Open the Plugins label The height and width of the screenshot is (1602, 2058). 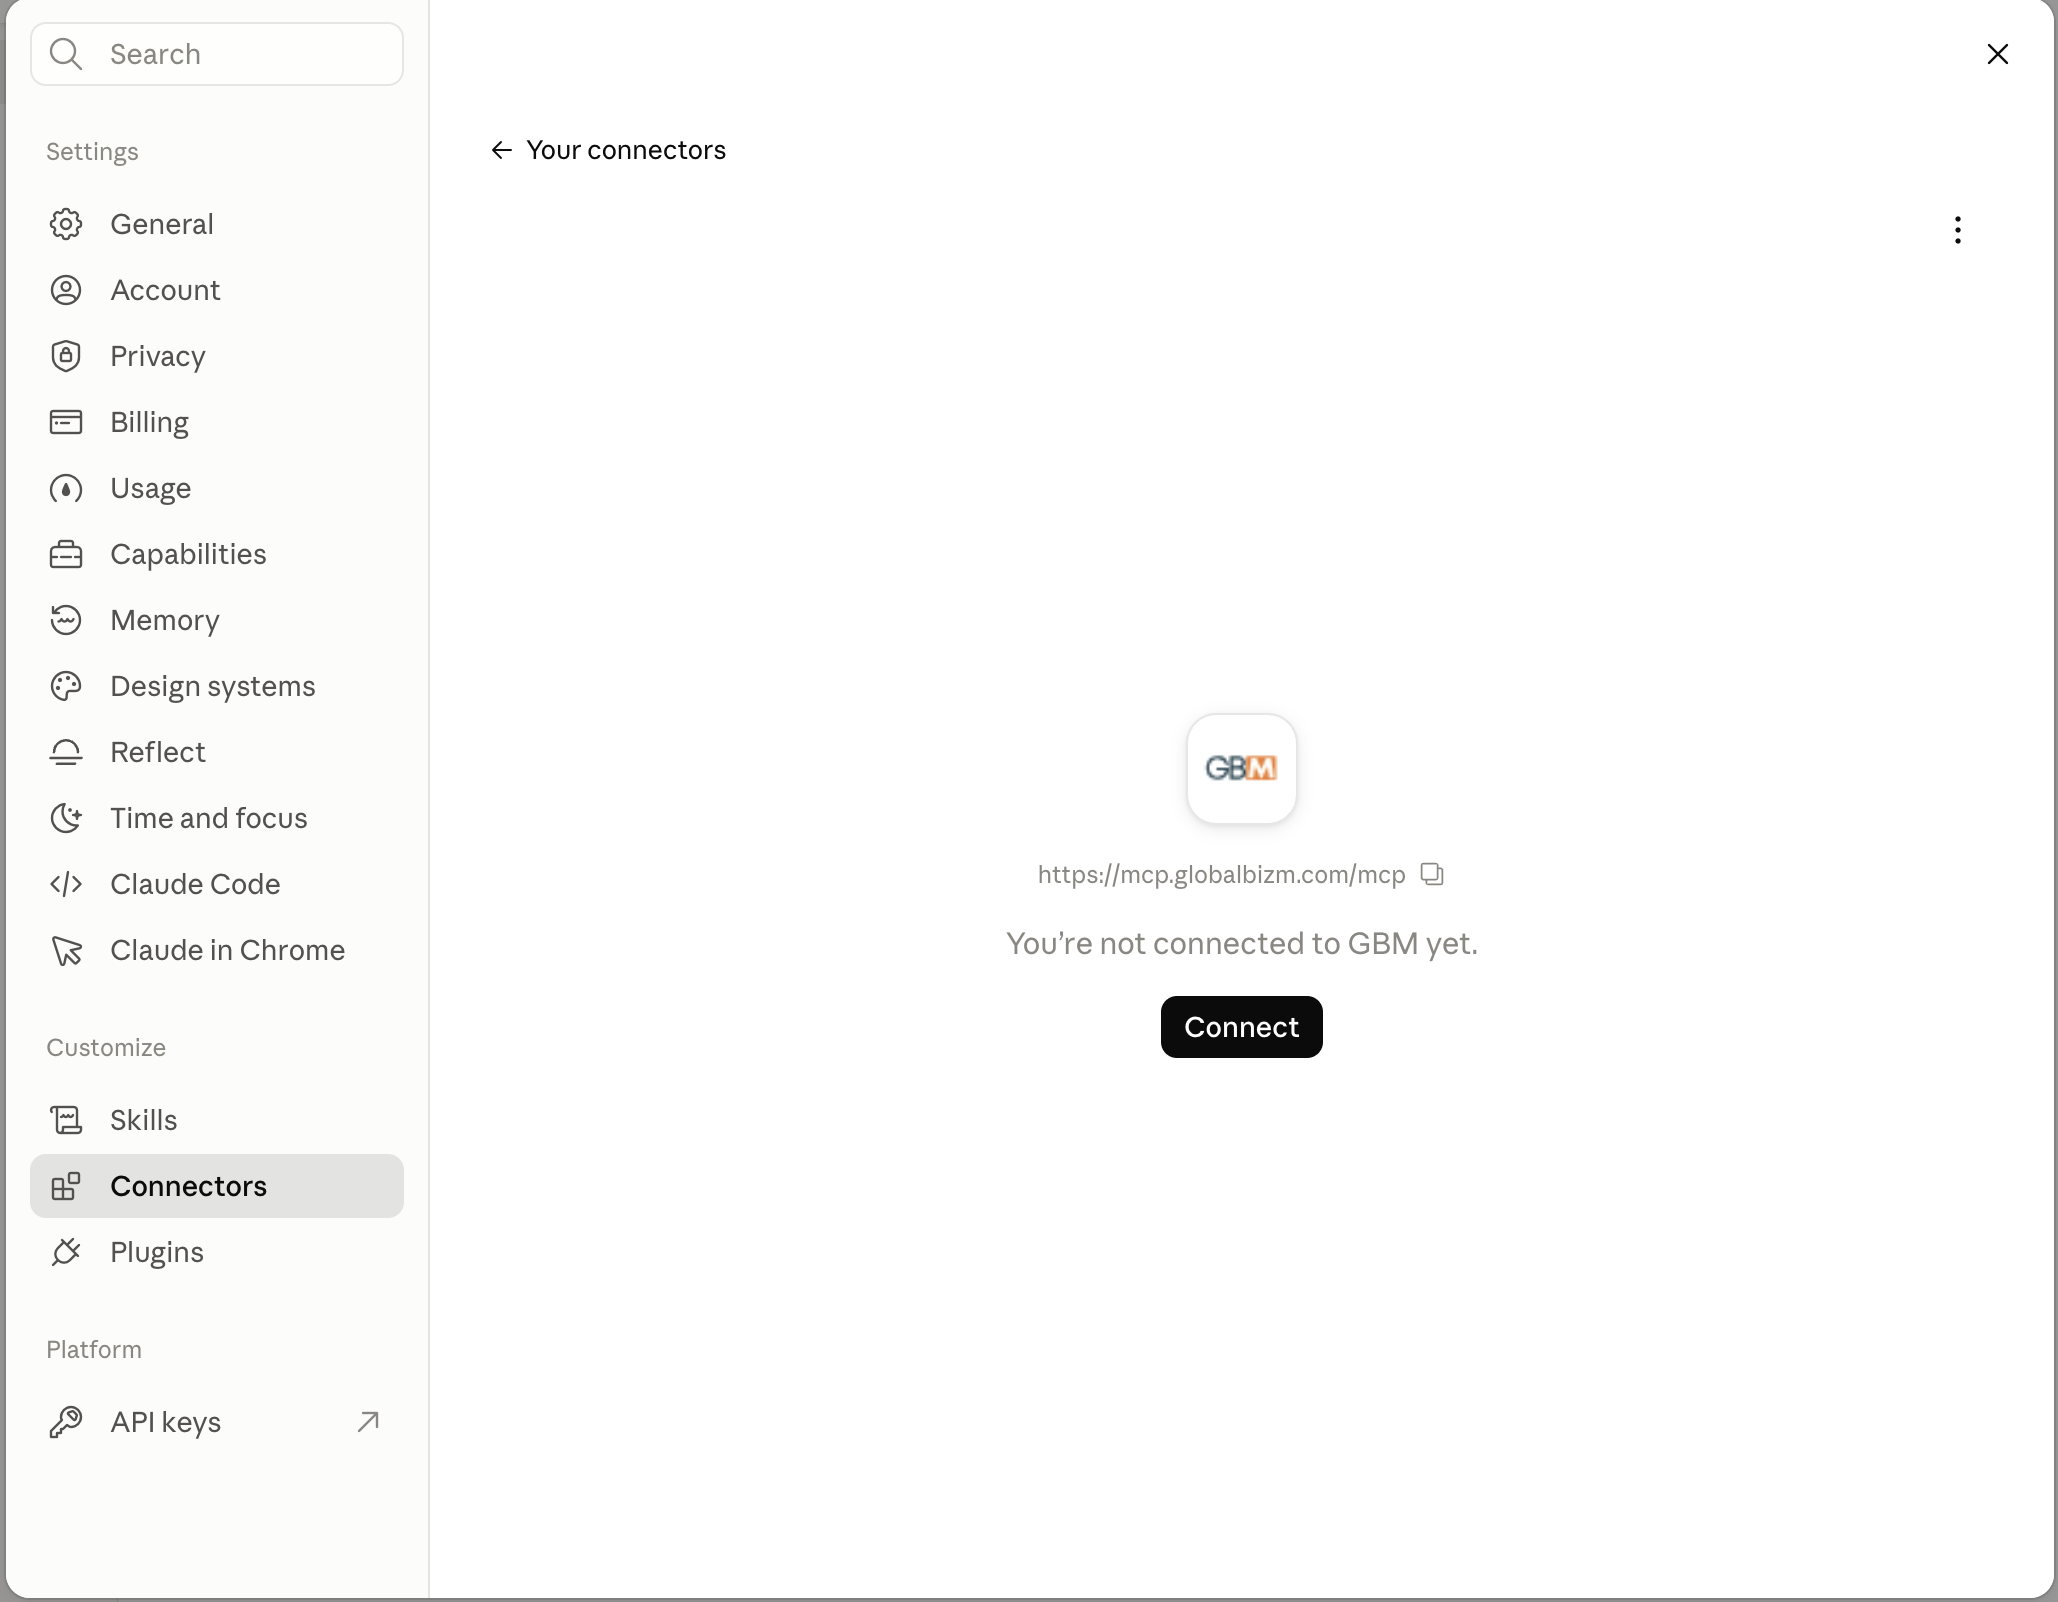tap(157, 1252)
